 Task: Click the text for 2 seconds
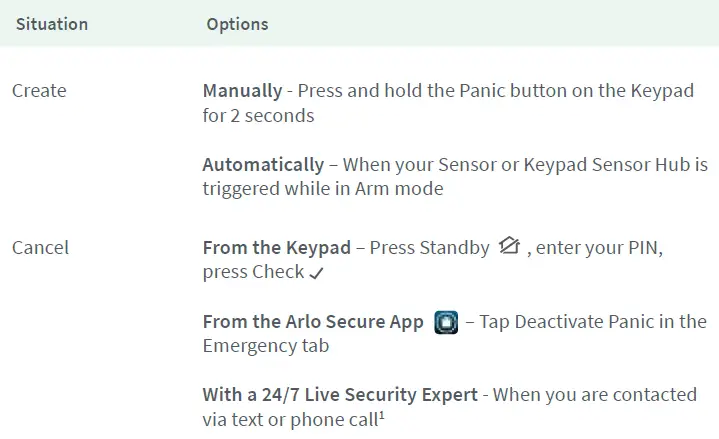(258, 115)
